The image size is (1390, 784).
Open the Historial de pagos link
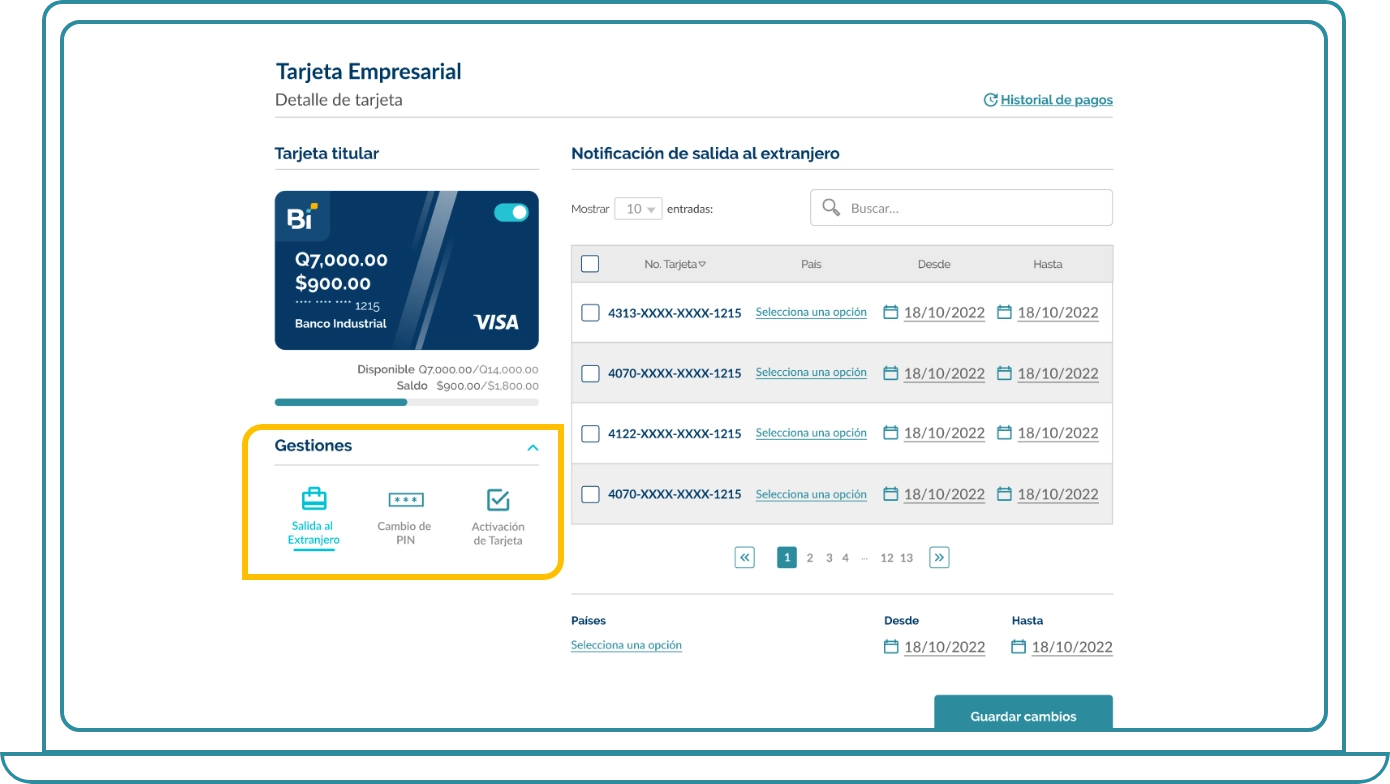[x=1057, y=100]
